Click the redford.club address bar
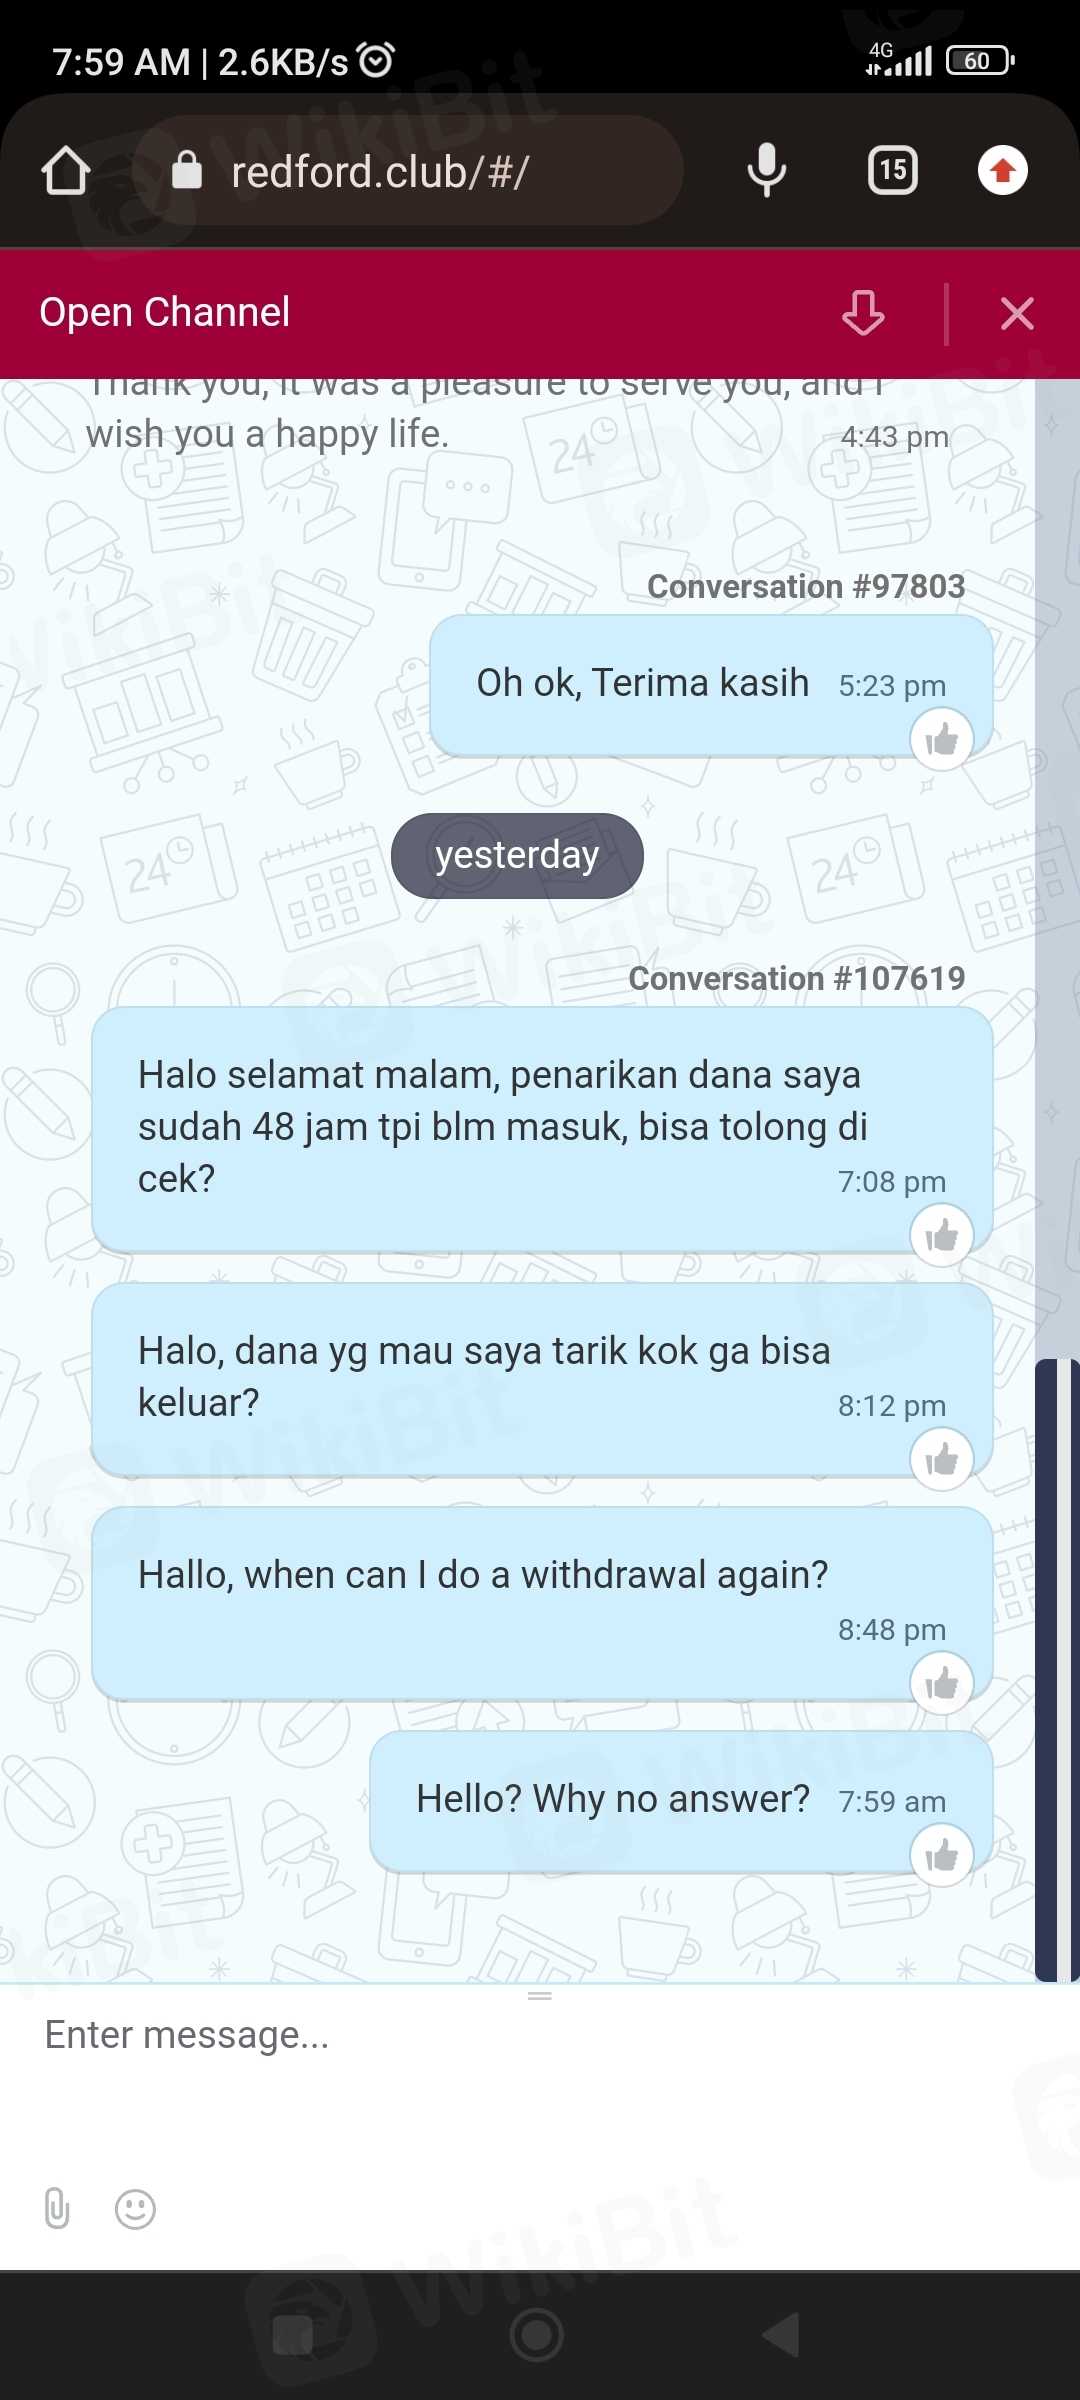 point(408,171)
